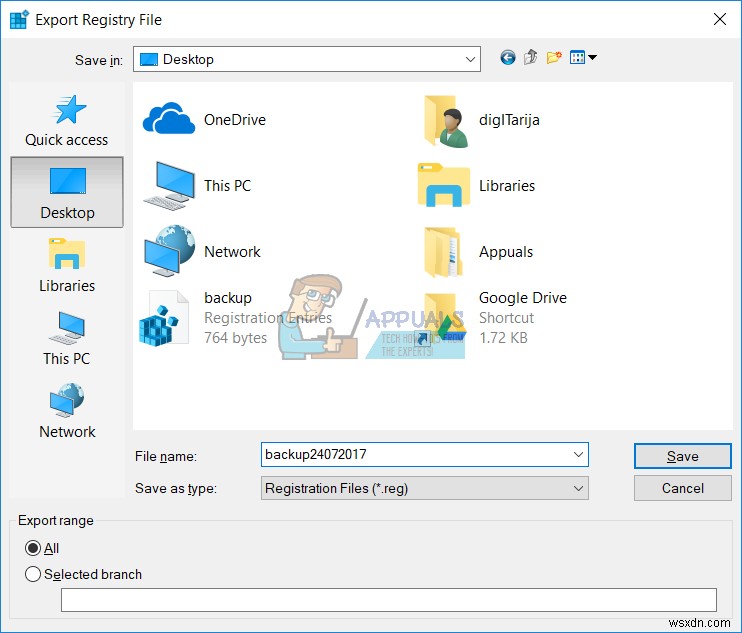Select the OneDrive cloud icon
742x633 pixels.
pyautogui.click(x=168, y=119)
